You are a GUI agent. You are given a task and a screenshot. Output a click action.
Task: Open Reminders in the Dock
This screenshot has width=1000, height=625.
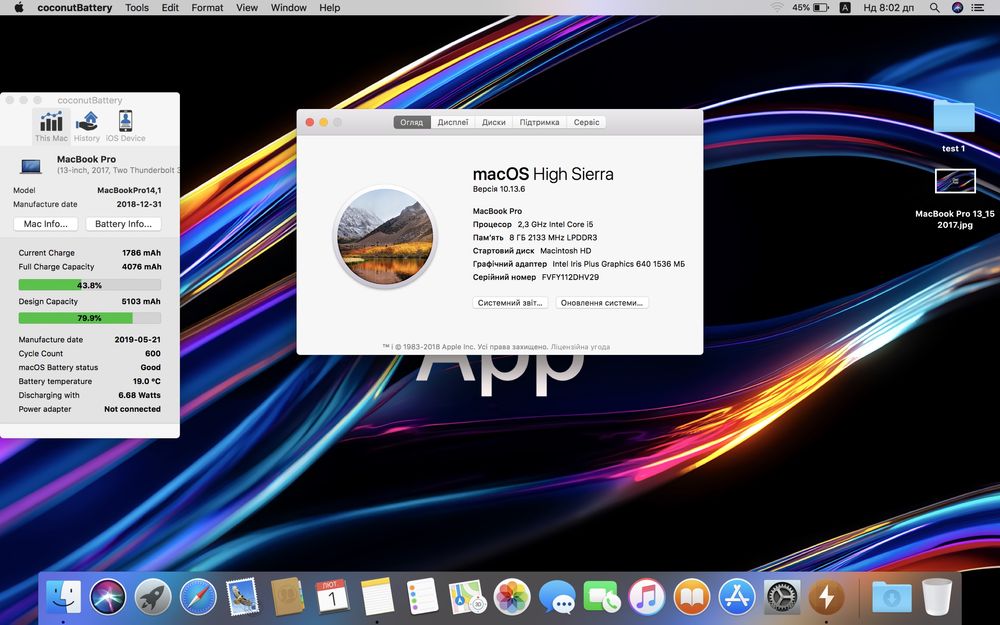[422, 598]
